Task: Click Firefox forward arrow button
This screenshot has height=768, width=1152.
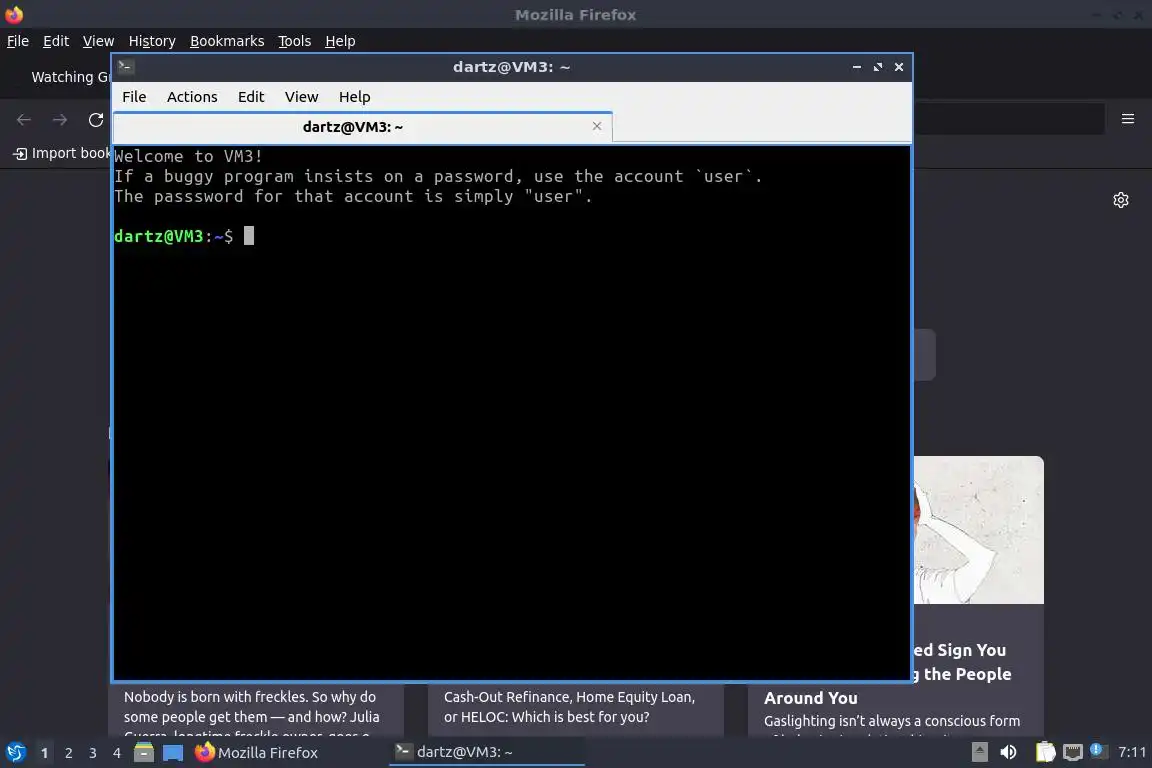Action: [x=60, y=120]
